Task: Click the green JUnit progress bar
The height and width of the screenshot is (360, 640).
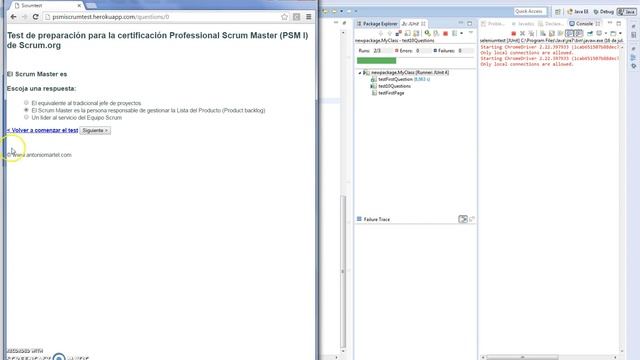Action: (376, 60)
